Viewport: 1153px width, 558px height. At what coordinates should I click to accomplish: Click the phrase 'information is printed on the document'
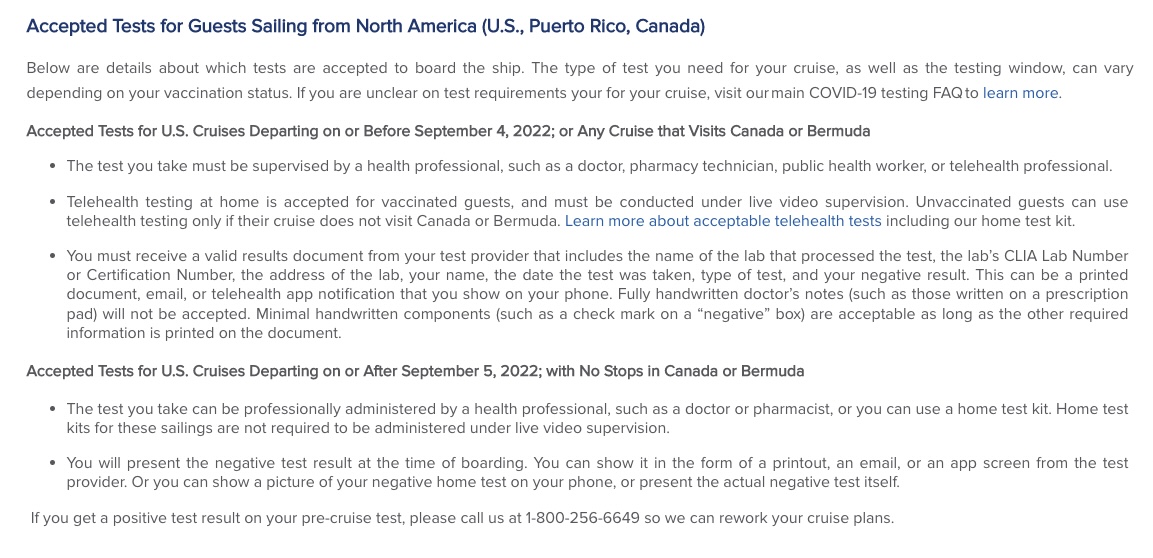[204, 333]
